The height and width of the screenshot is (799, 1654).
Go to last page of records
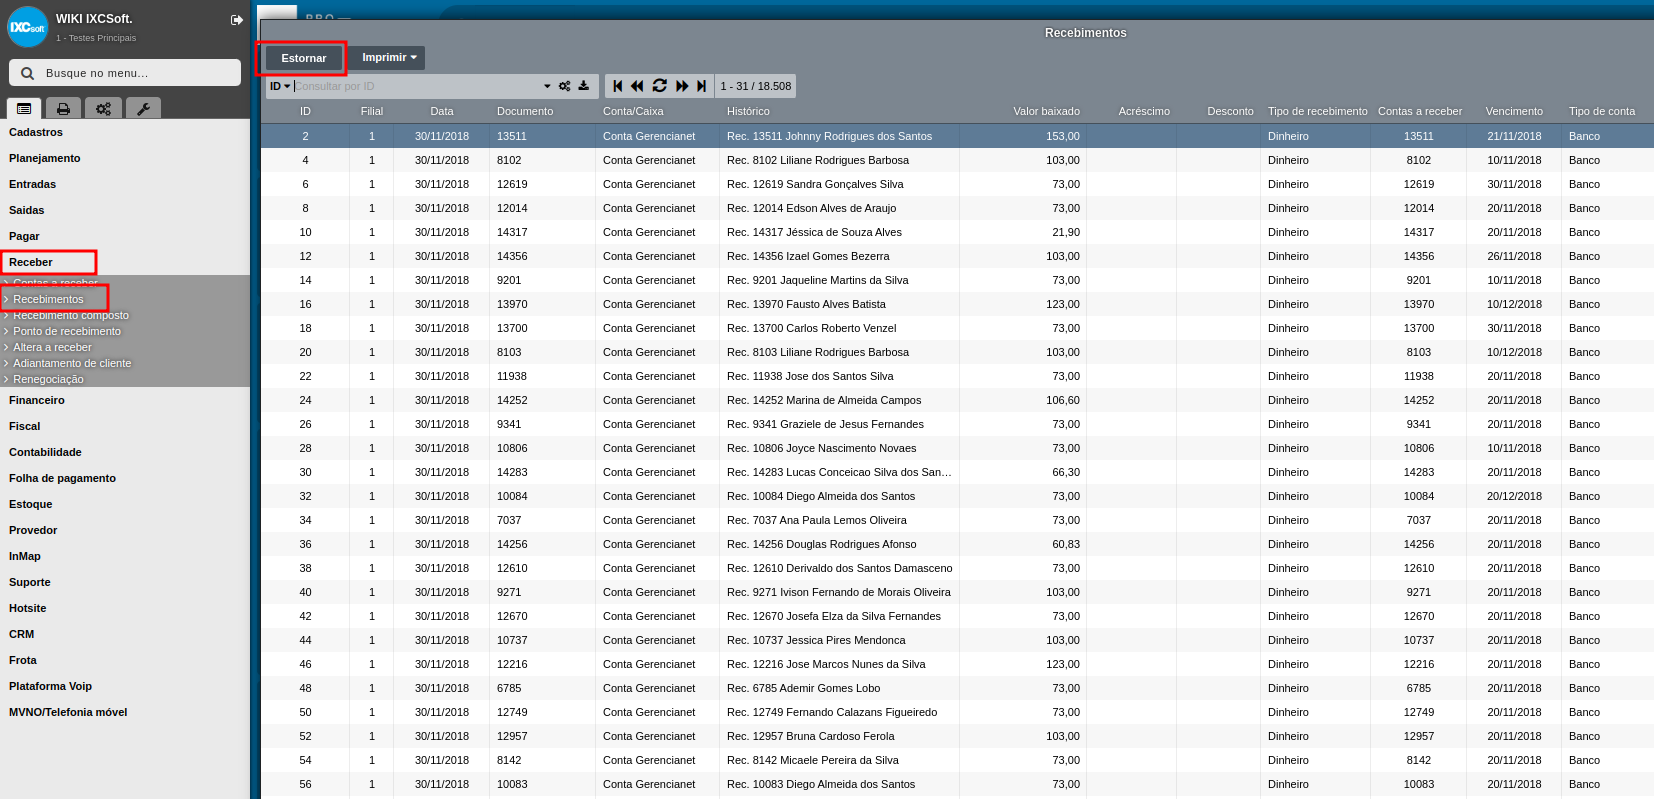[x=702, y=86]
